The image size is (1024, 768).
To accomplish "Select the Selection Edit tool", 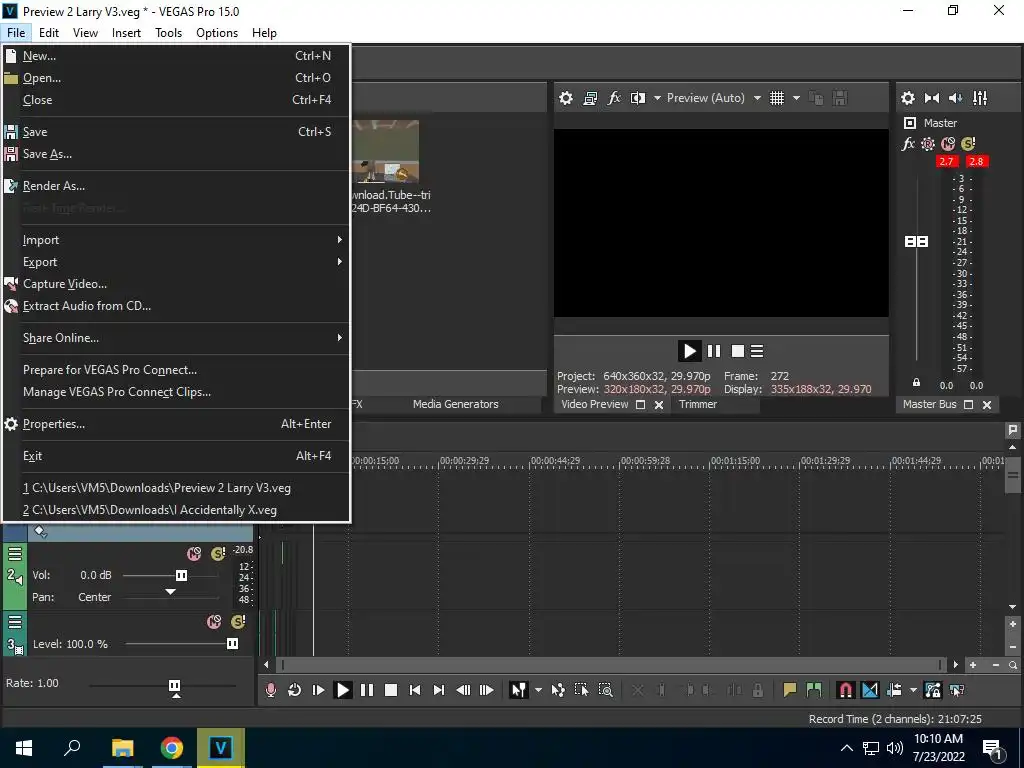I will [581, 690].
